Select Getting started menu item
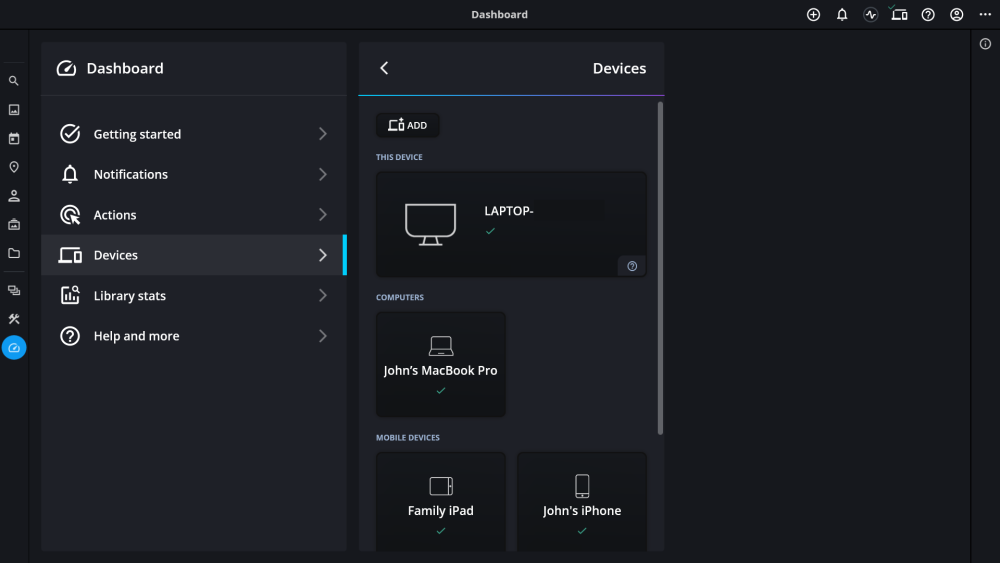This screenshot has height=563, width=1000. pyautogui.click(x=194, y=134)
